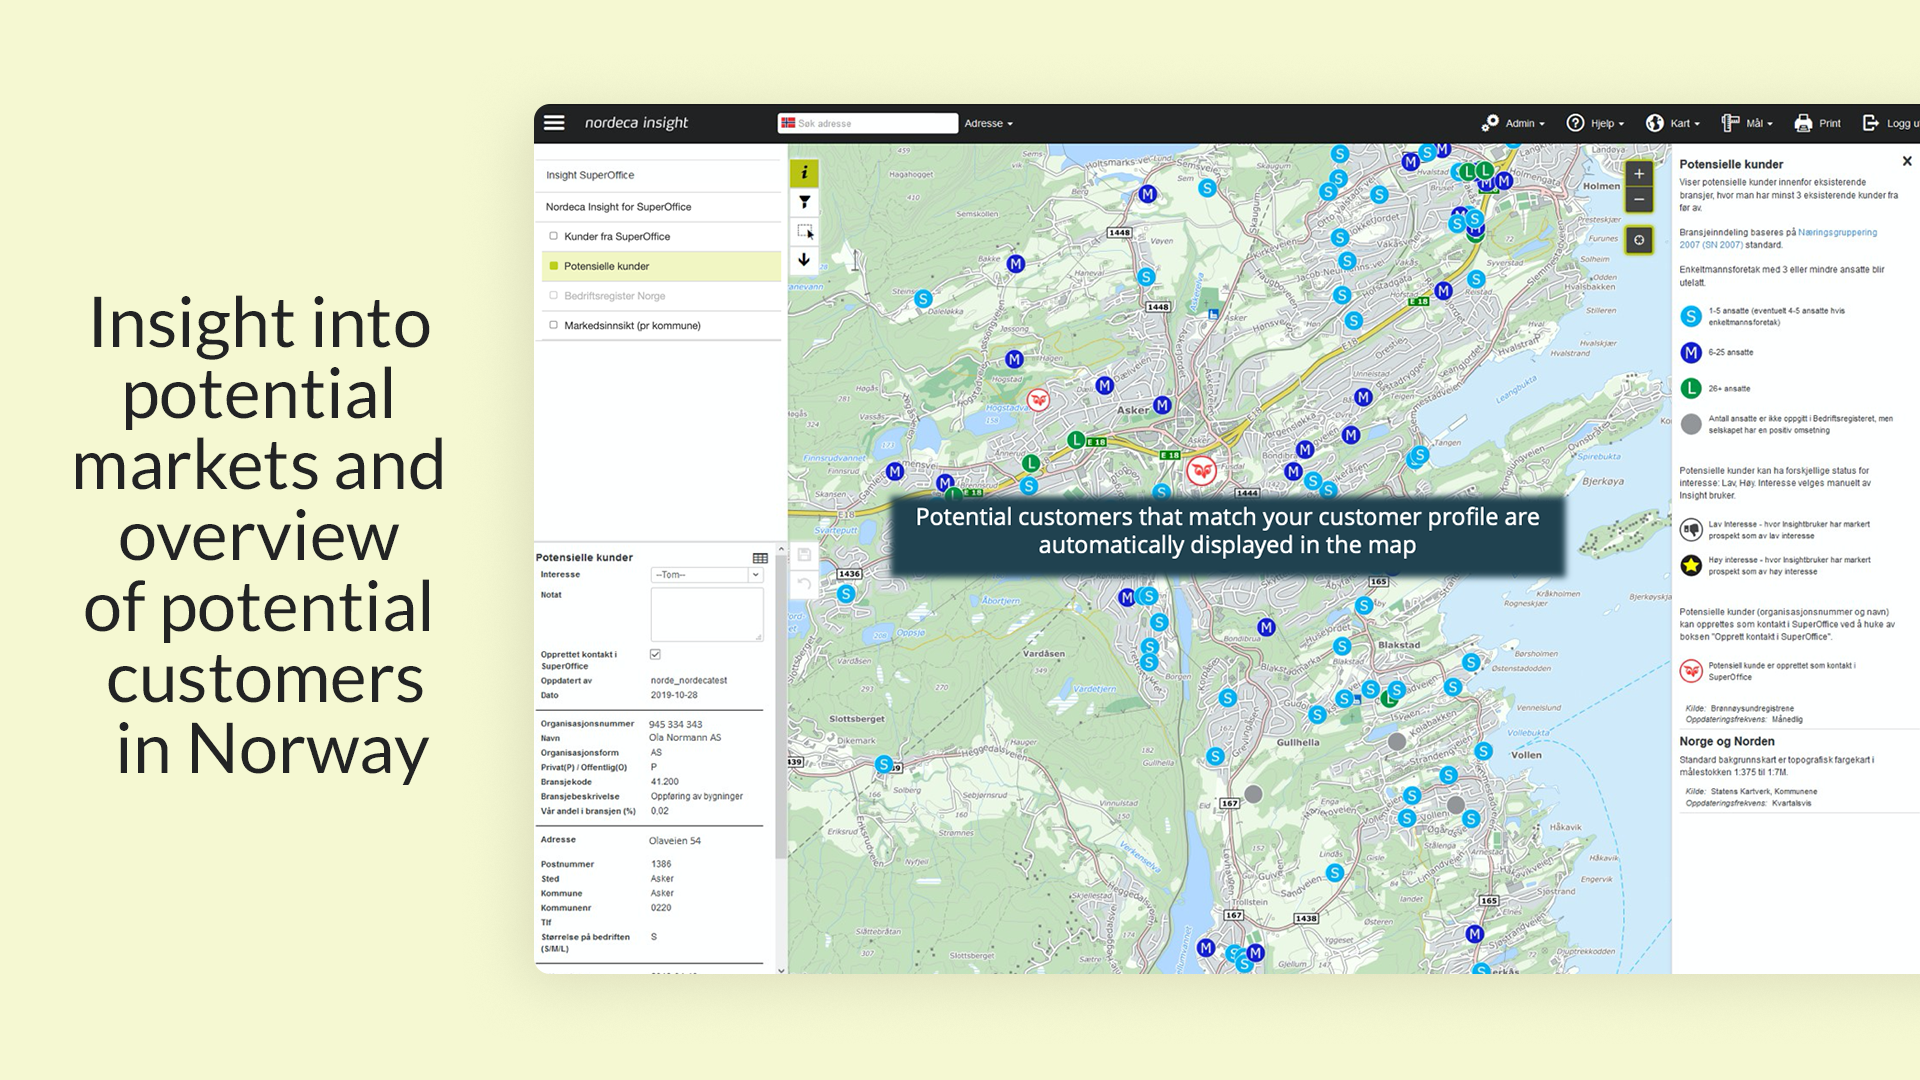Click the Kunder fra SuperOffice label
The image size is (1920, 1080).
(617, 236)
